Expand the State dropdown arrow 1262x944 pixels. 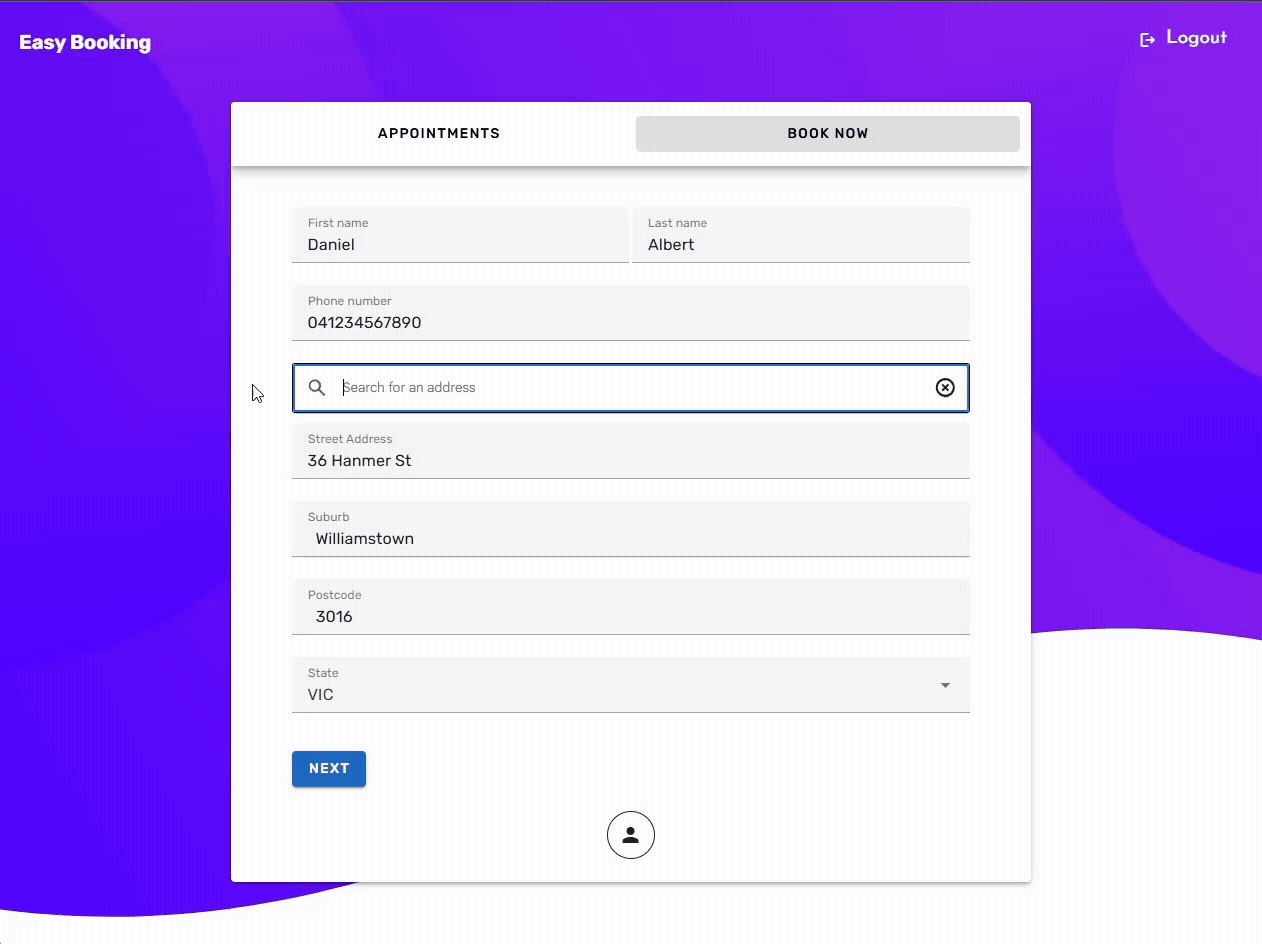pos(945,685)
